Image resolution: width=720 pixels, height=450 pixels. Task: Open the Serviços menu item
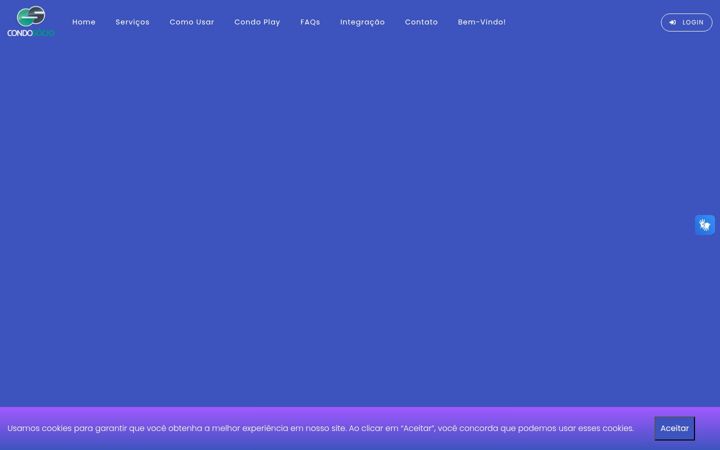point(132,22)
